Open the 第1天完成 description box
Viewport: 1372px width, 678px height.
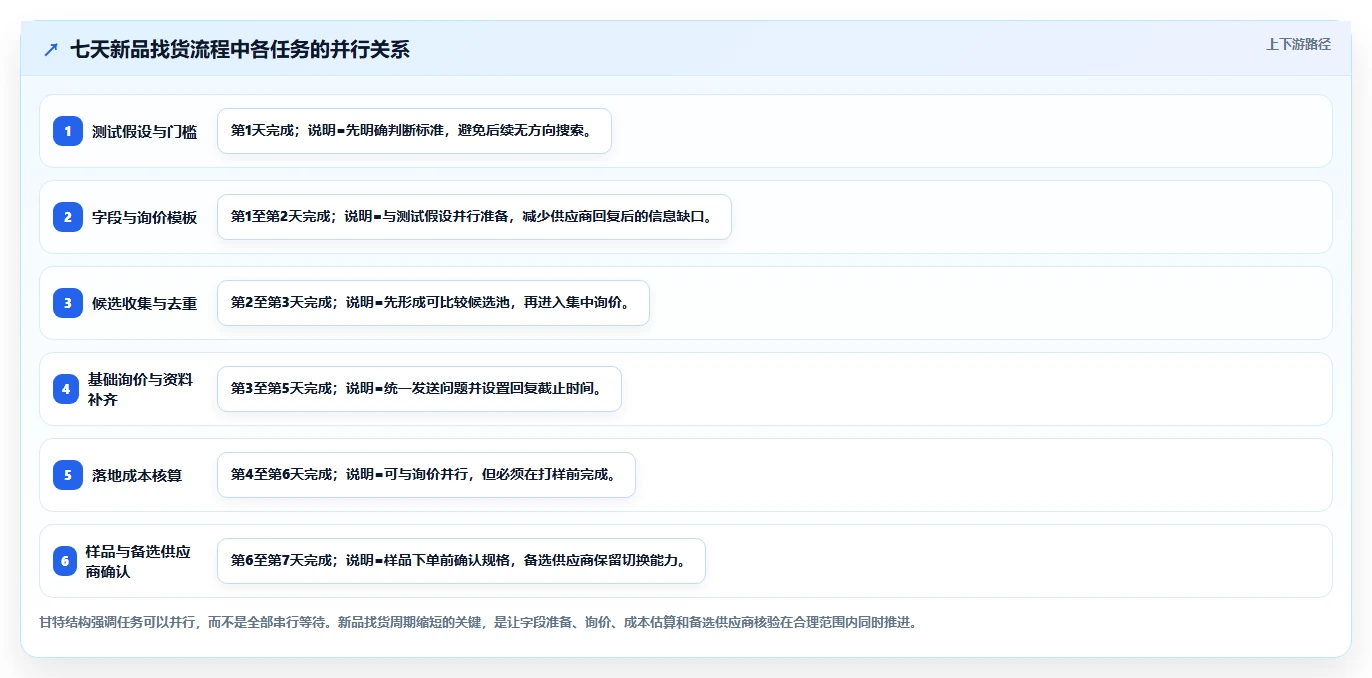click(414, 131)
